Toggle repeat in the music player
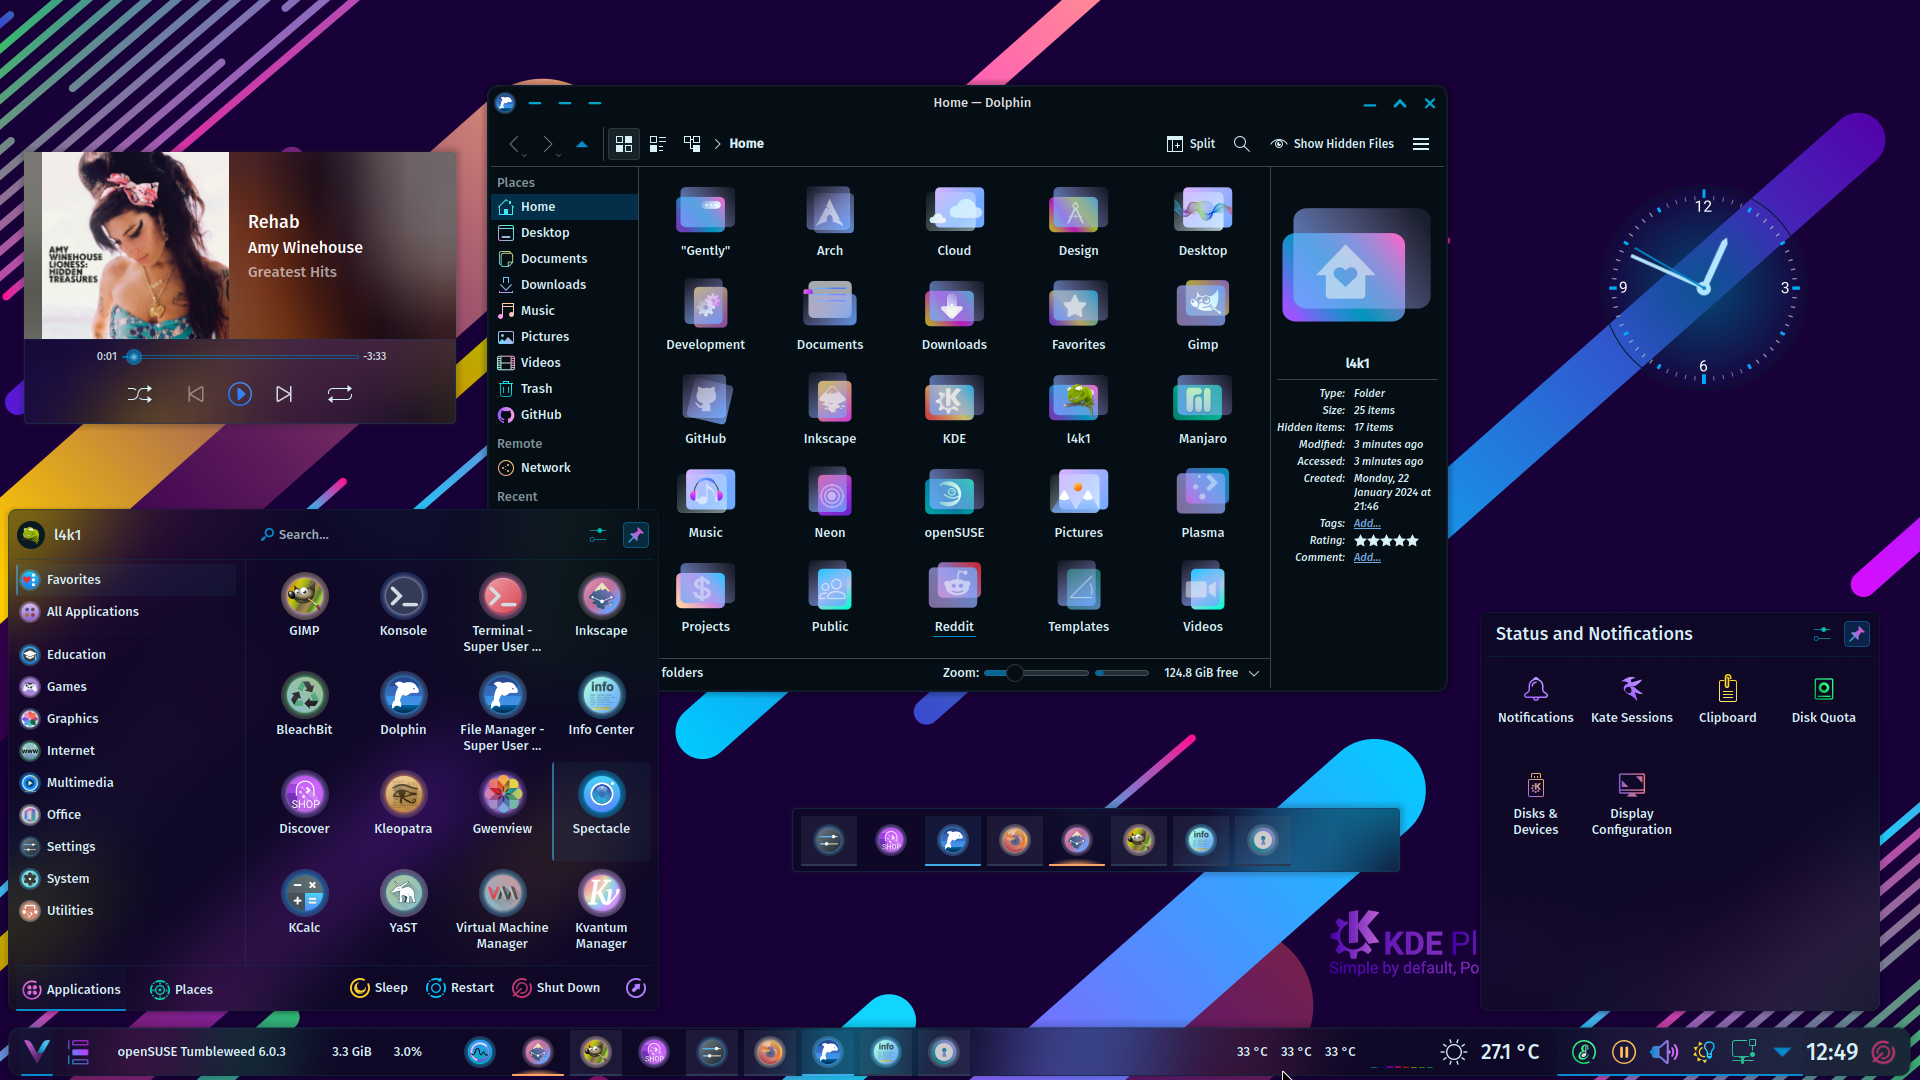 pos(340,394)
